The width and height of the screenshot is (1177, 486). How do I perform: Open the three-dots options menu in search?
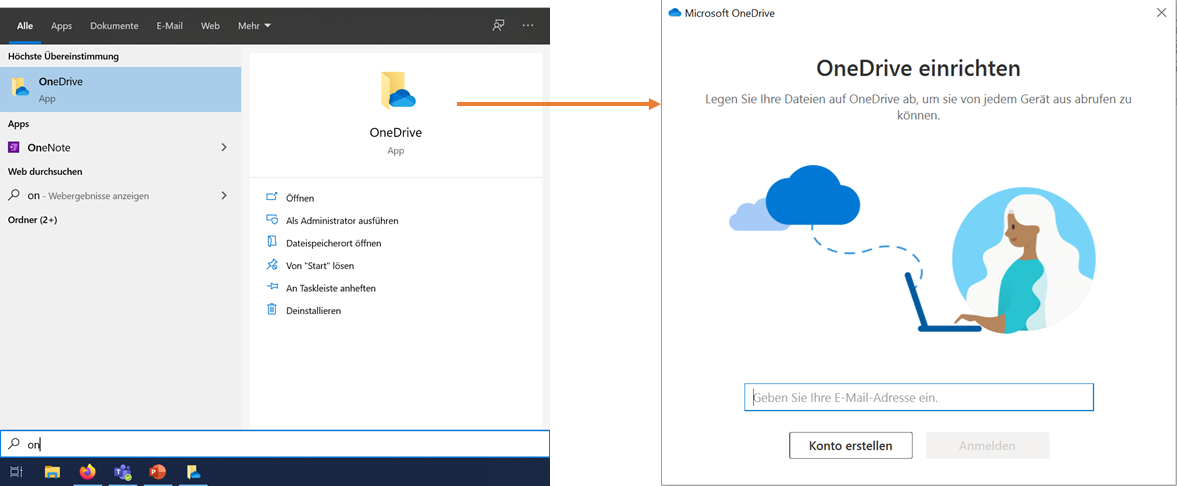point(528,26)
